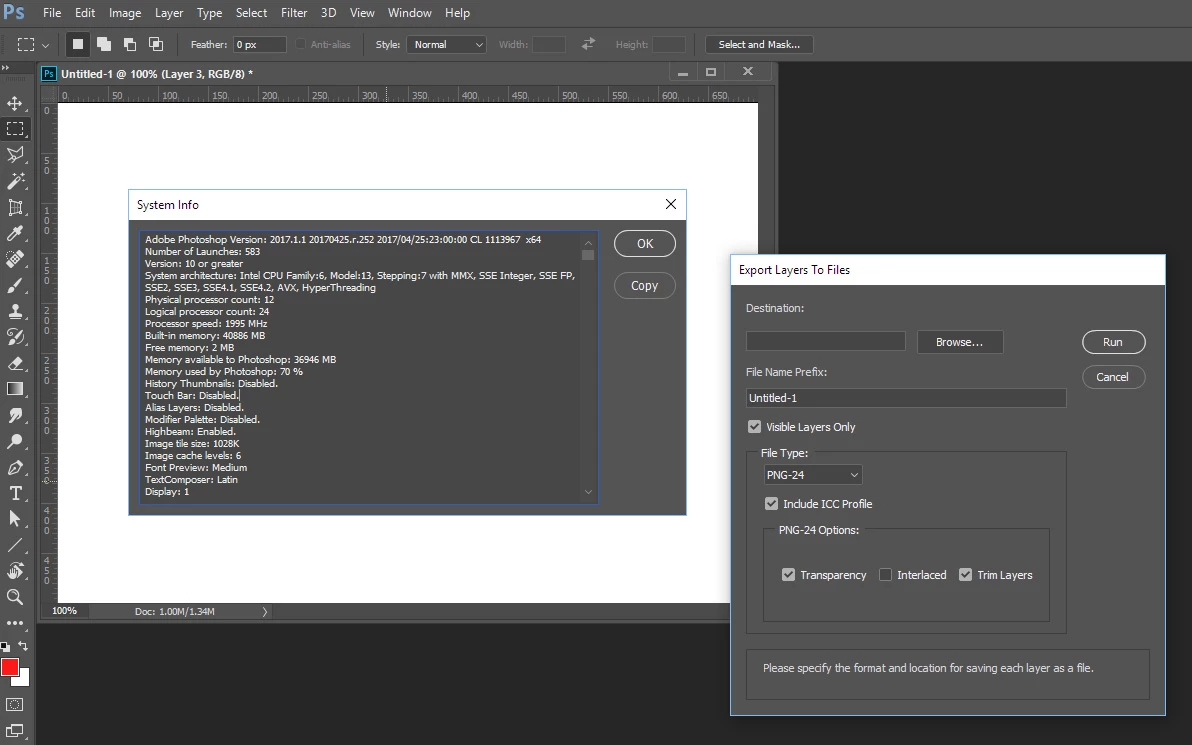Select the Pen tool
The image size is (1192, 745).
tap(14, 467)
